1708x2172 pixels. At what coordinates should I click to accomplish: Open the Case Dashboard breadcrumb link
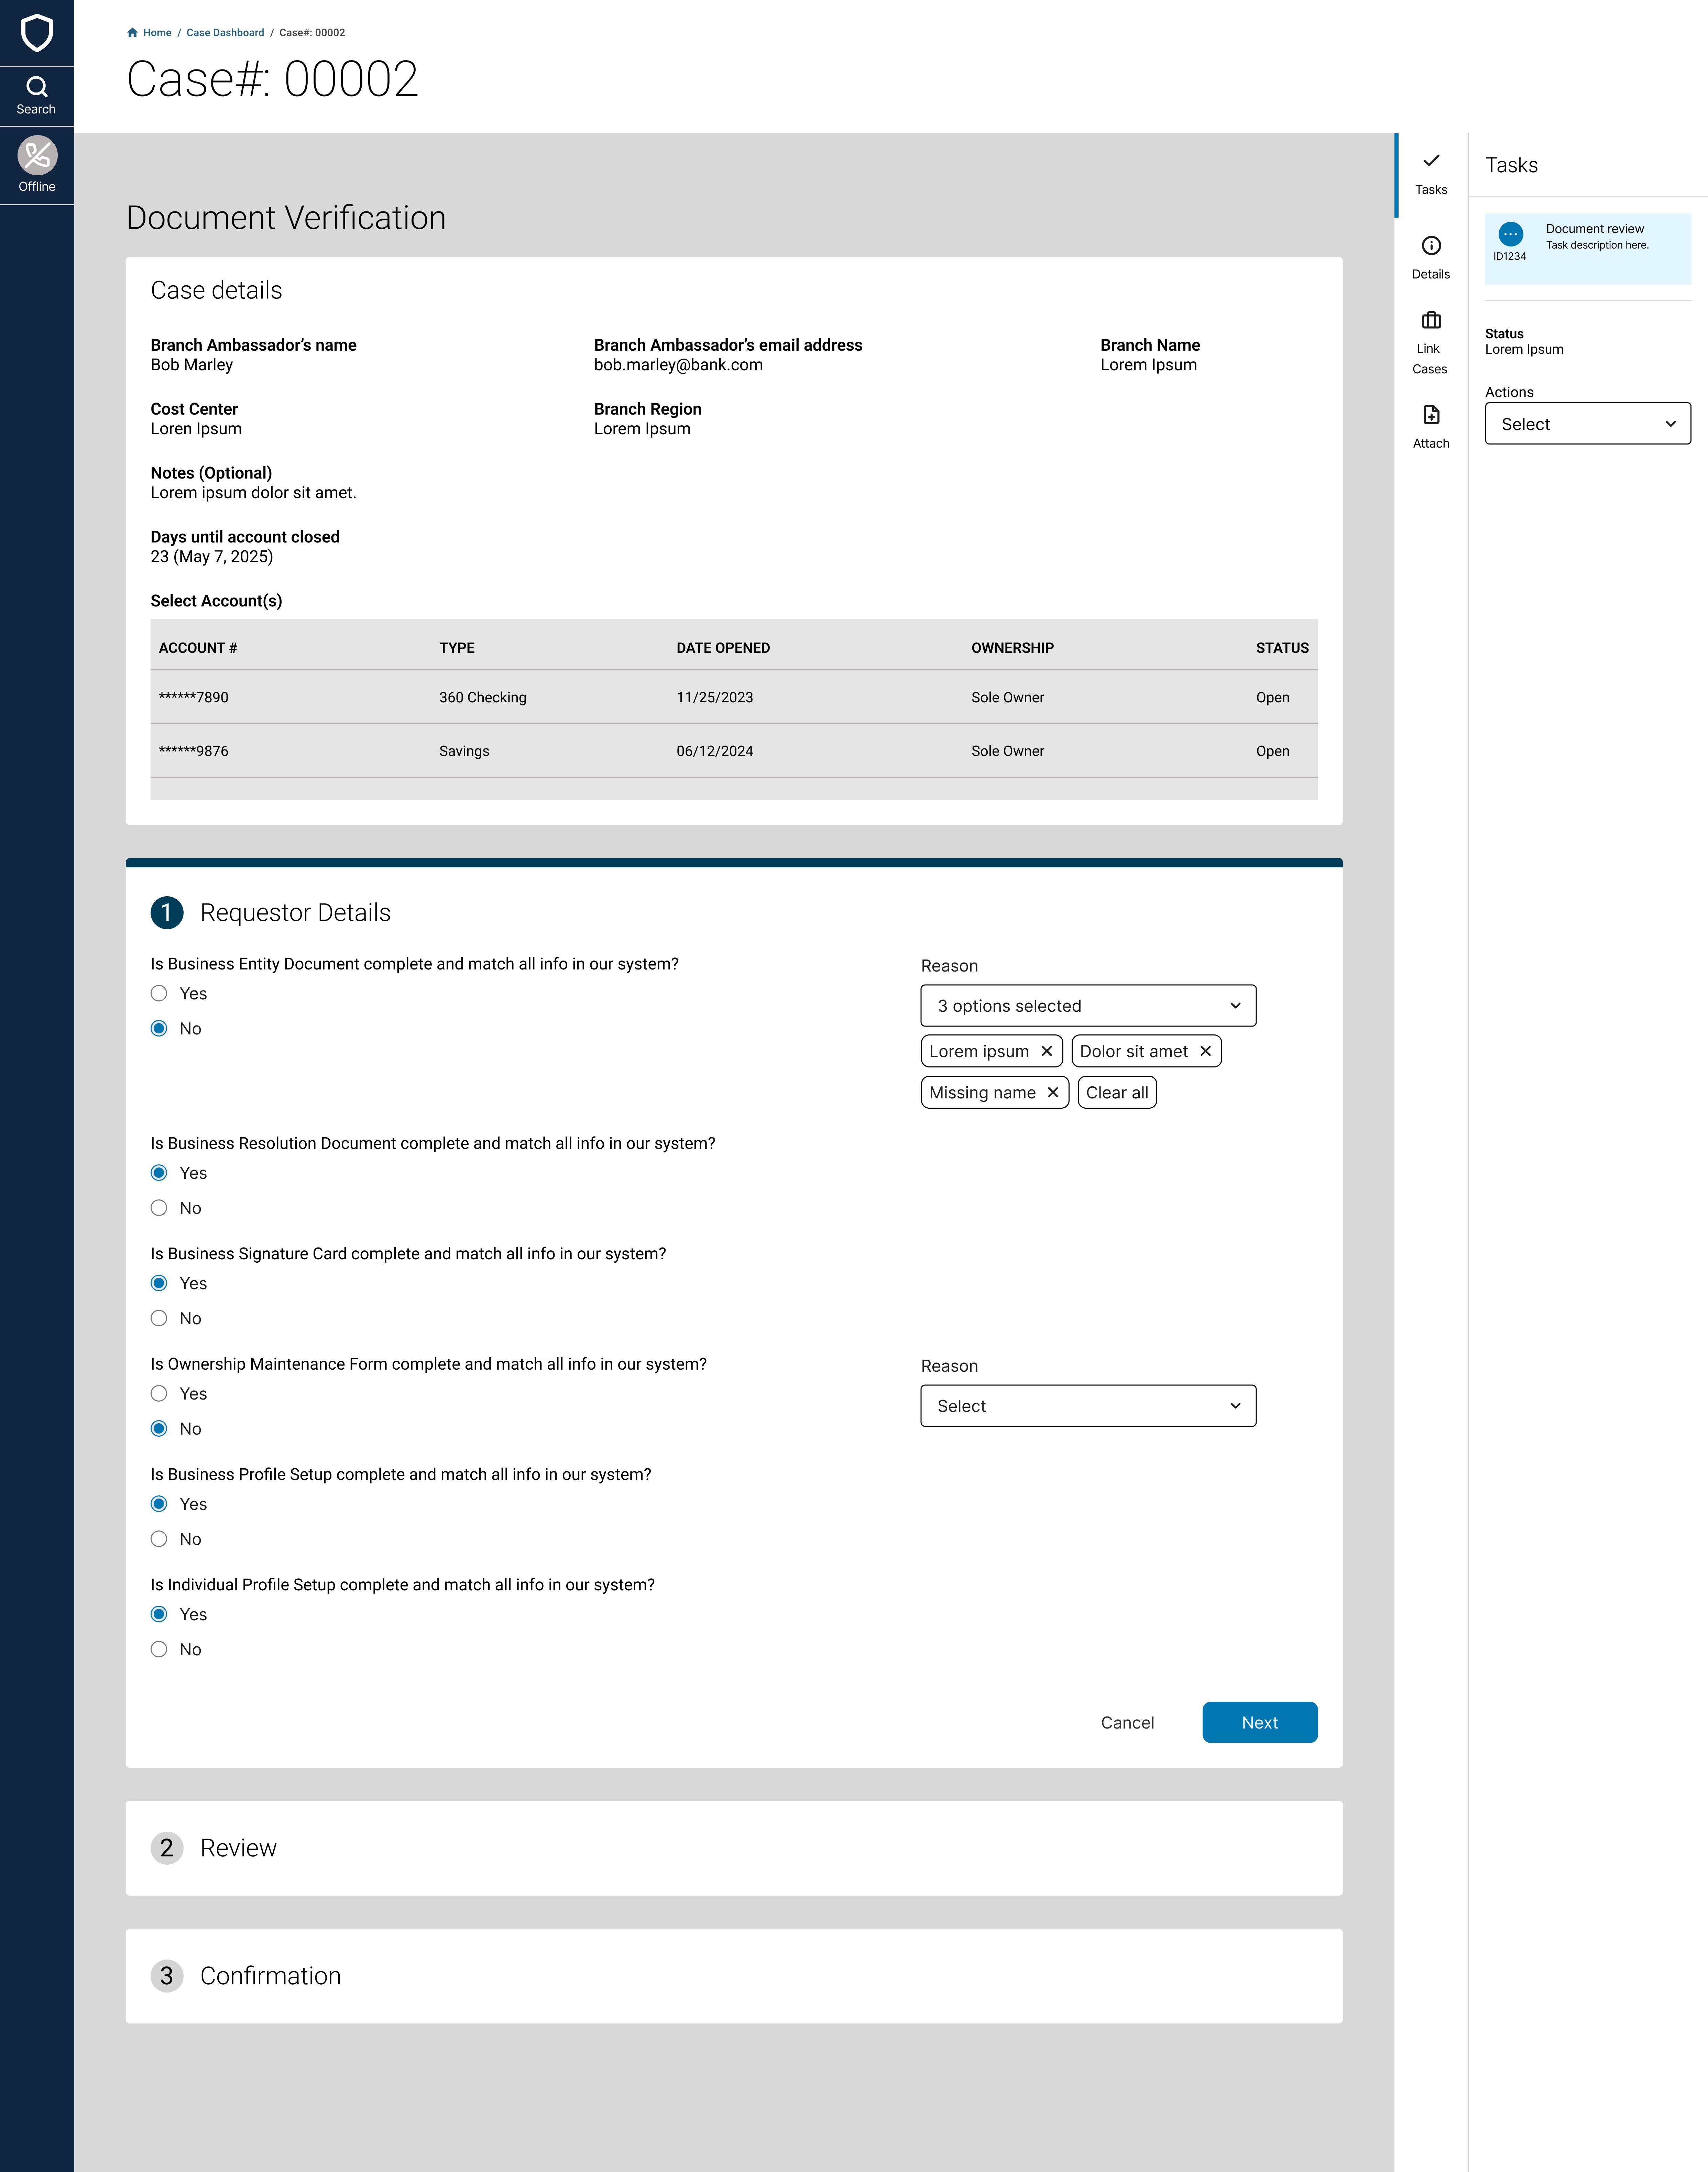pyautogui.click(x=225, y=33)
